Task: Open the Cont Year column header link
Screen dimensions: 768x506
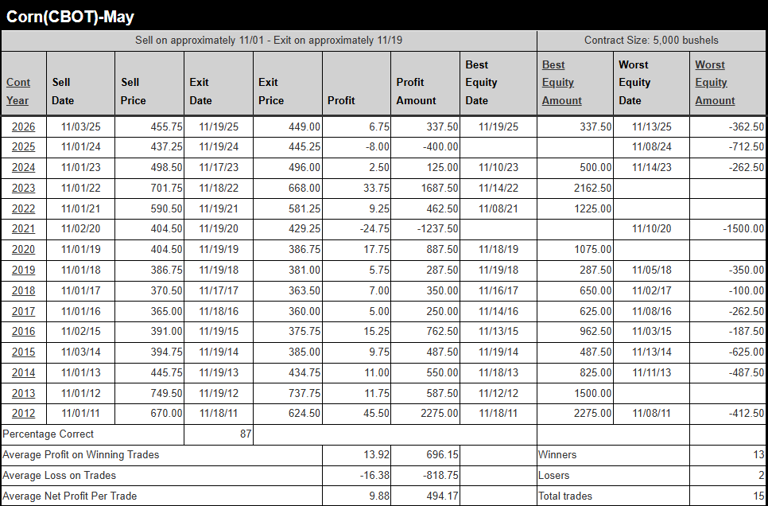Action: (x=18, y=91)
